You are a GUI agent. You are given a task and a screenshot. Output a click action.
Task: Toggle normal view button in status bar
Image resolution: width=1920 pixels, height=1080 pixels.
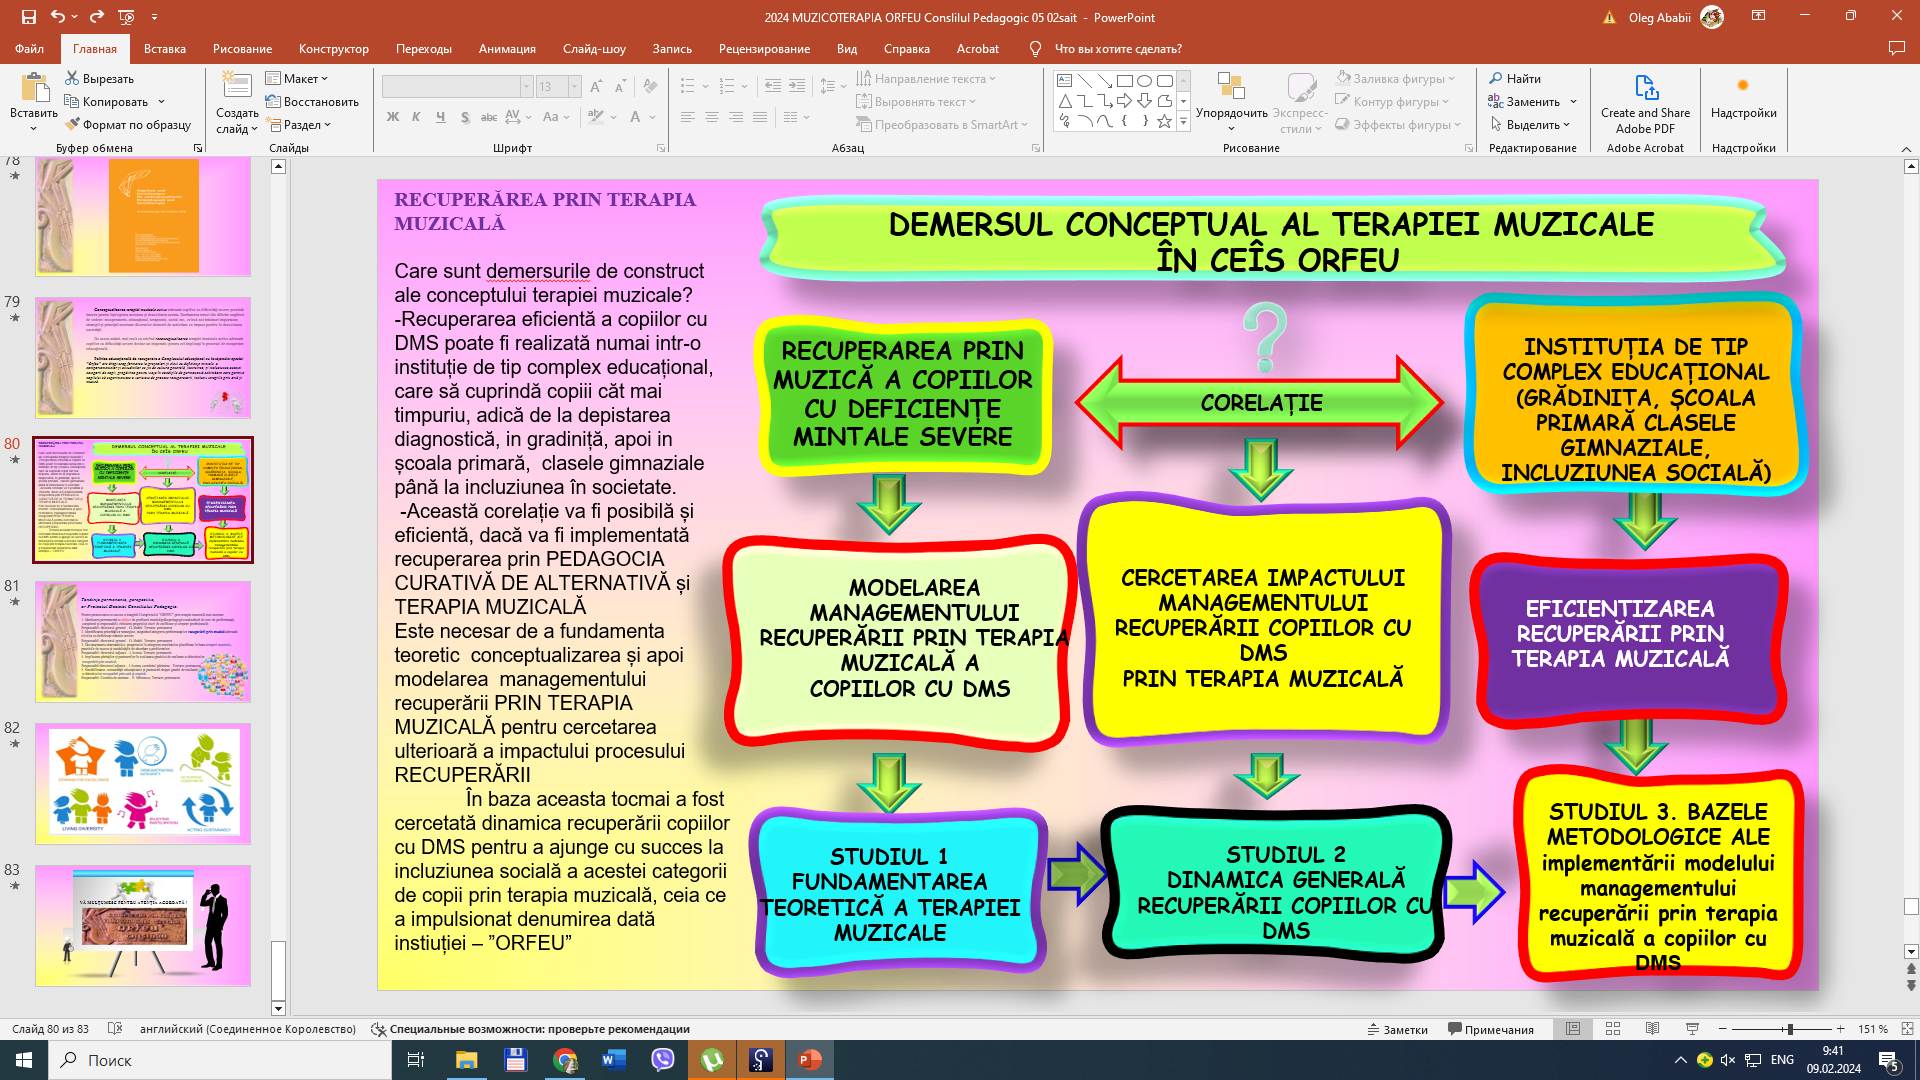[x=1573, y=1029]
